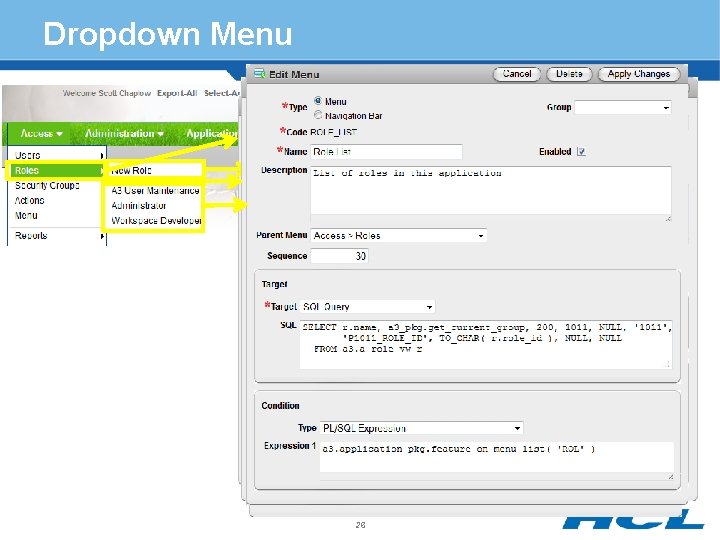Screen dimensions: 720x540
Task: Expand the Administration menu in the navigation bar
Action: tap(124, 134)
